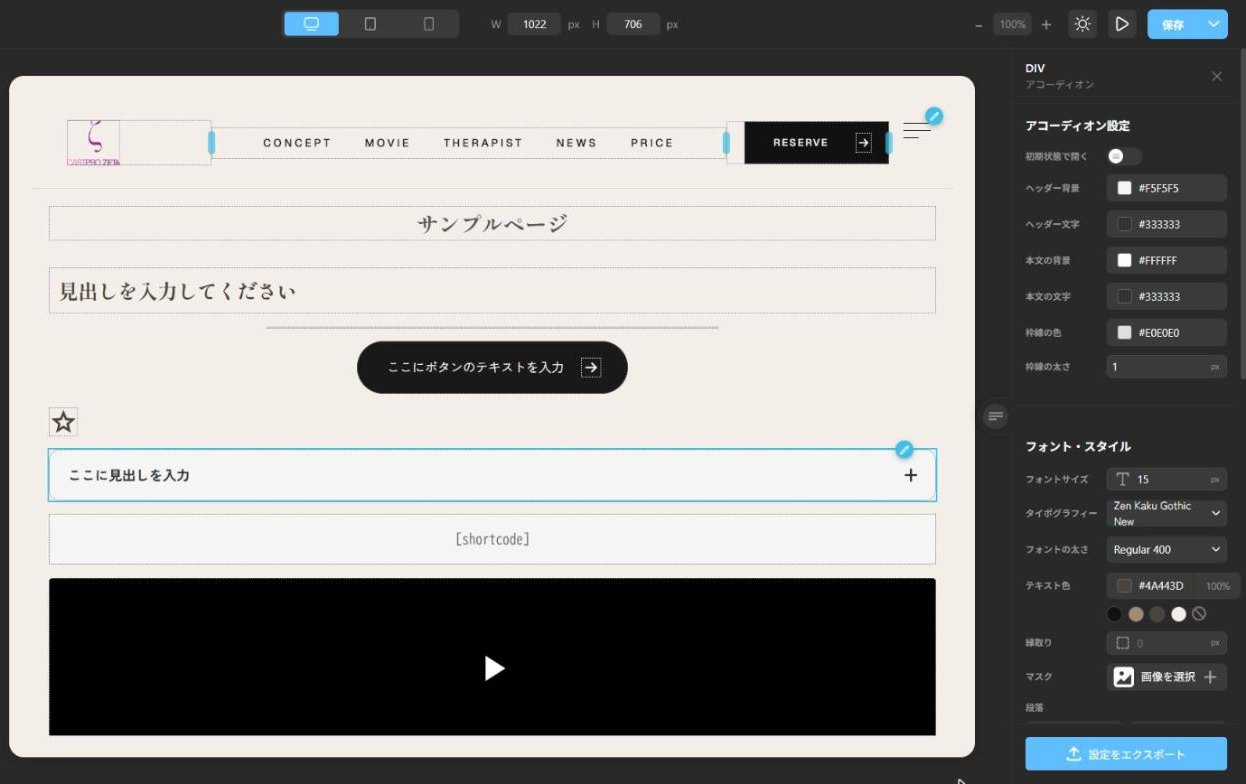Click the 縁取り value field
Screen dimensions: 1246x784
[x=1167, y=643]
